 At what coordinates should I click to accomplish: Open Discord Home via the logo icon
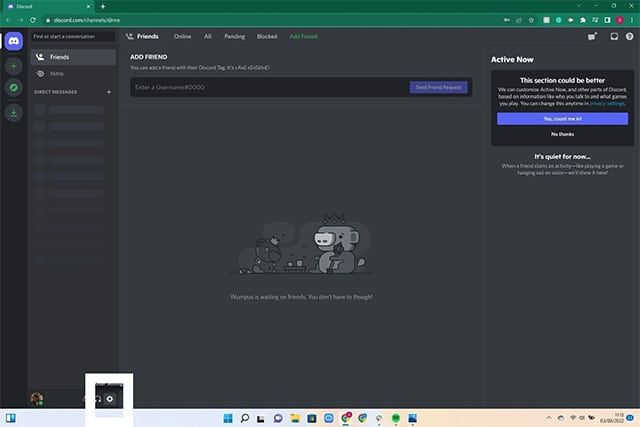pos(14,41)
